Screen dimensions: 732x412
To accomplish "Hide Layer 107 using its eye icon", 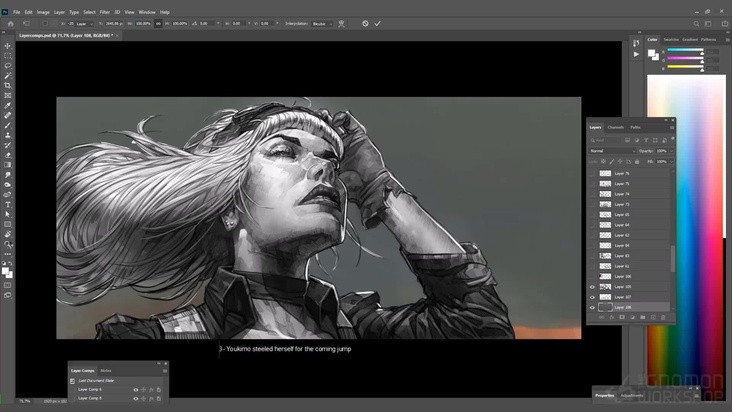I will (592, 297).
